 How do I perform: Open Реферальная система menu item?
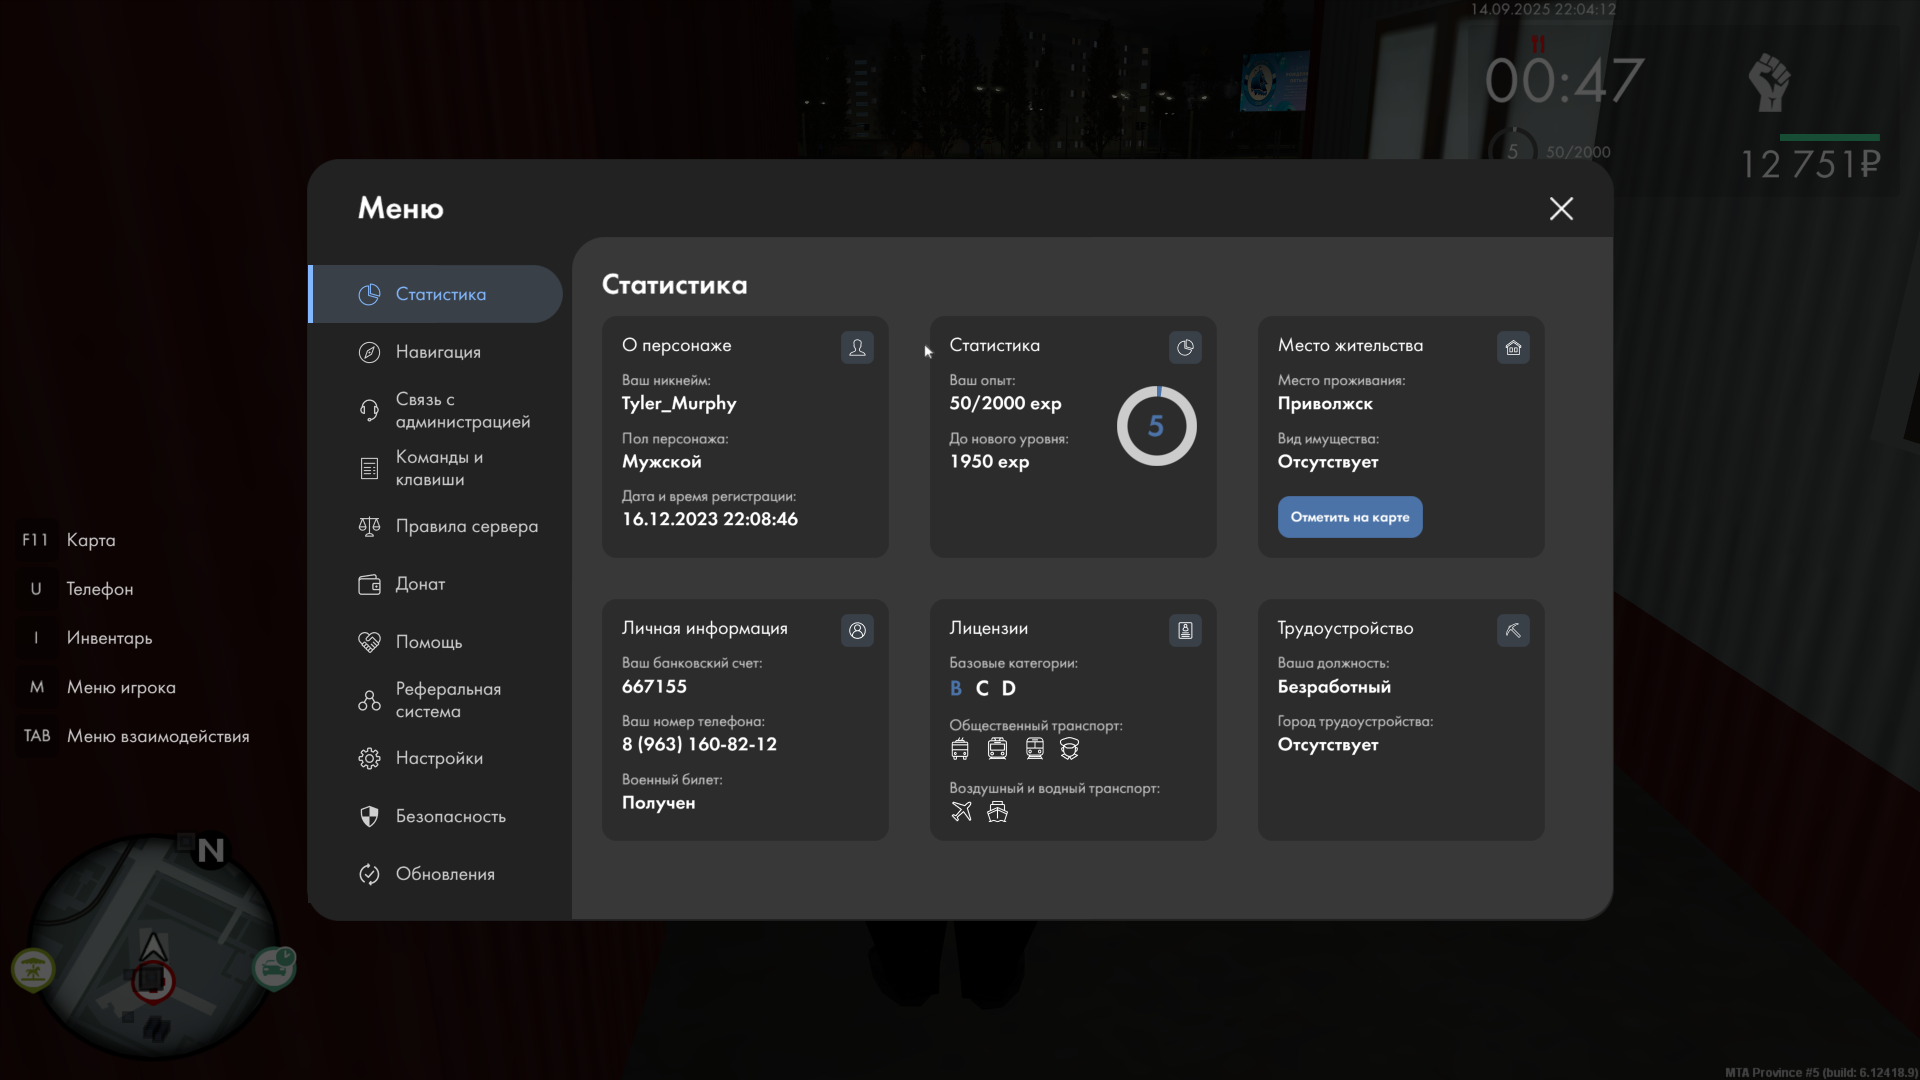point(447,700)
